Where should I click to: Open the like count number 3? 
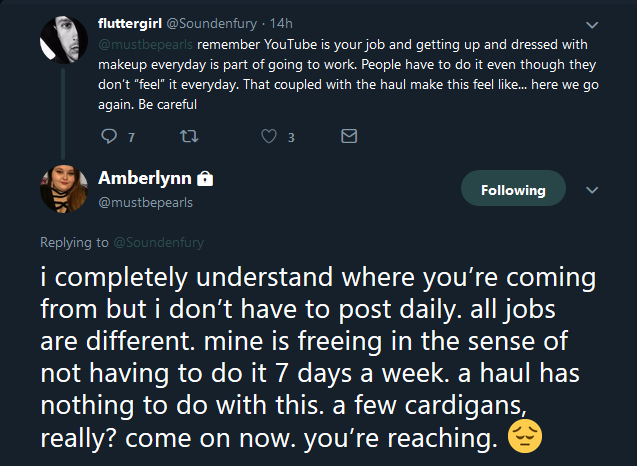pos(291,138)
